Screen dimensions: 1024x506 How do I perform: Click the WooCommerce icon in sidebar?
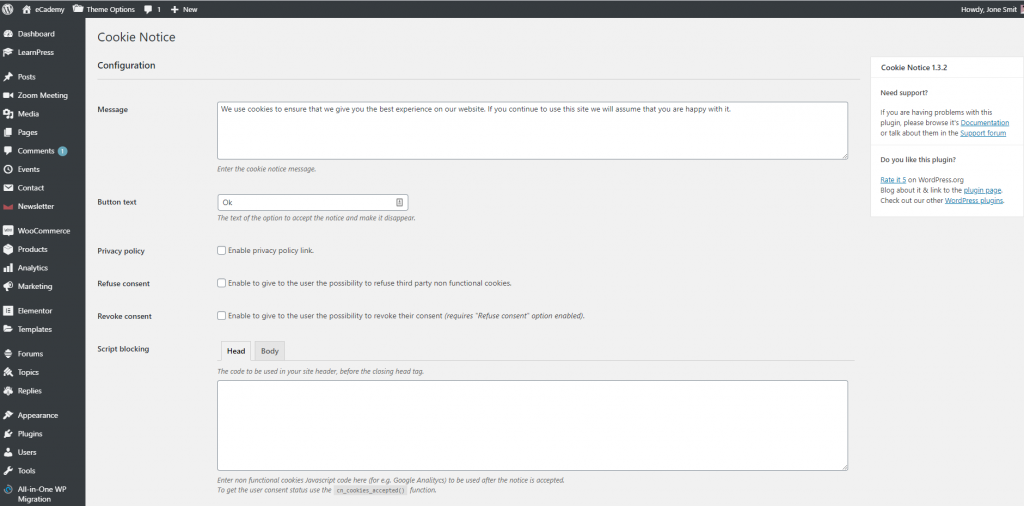[8, 231]
